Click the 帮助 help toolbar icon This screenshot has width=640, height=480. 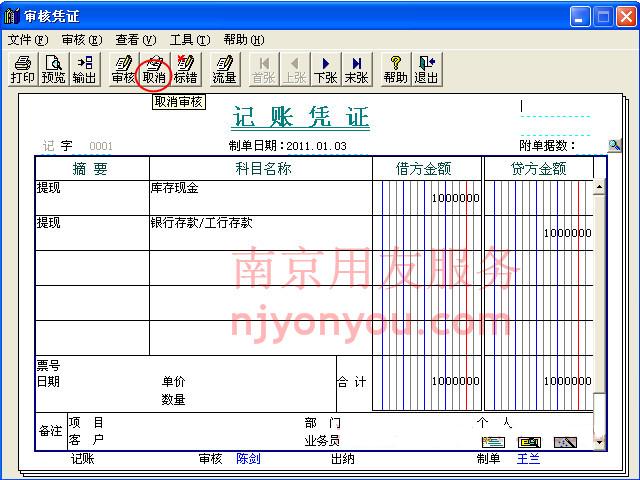pyautogui.click(x=395, y=69)
